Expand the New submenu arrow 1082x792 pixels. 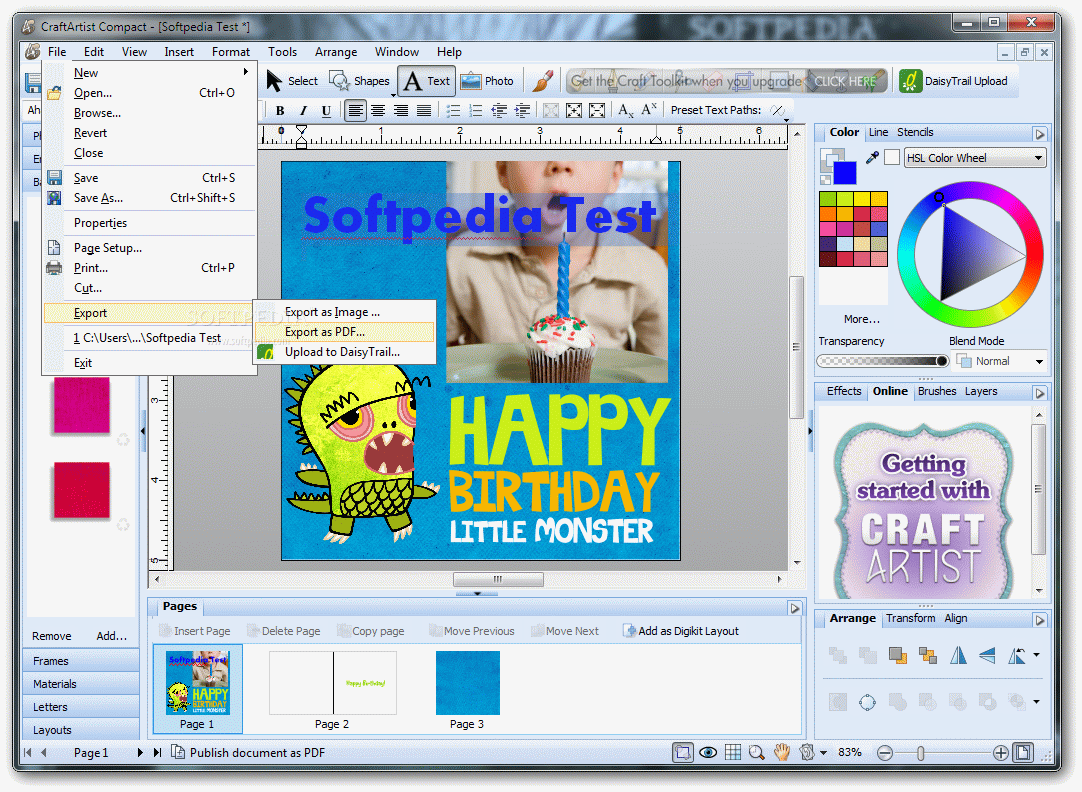(246, 72)
